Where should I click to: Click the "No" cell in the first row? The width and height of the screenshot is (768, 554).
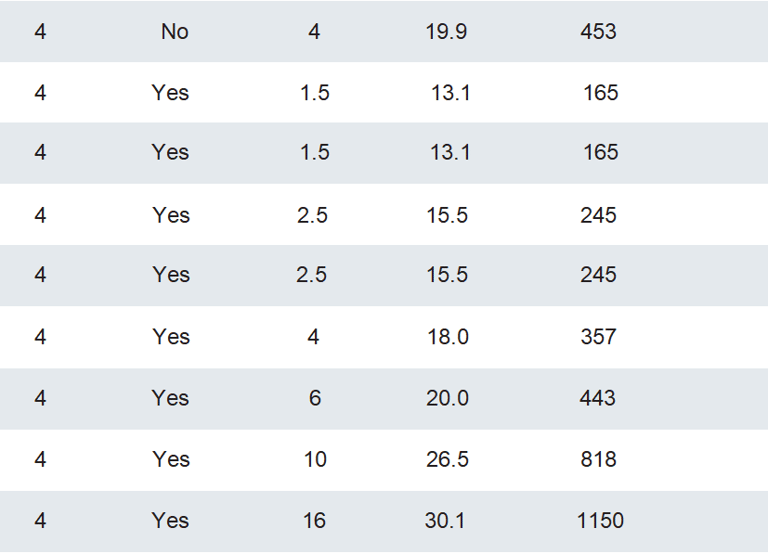click(x=174, y=32)
